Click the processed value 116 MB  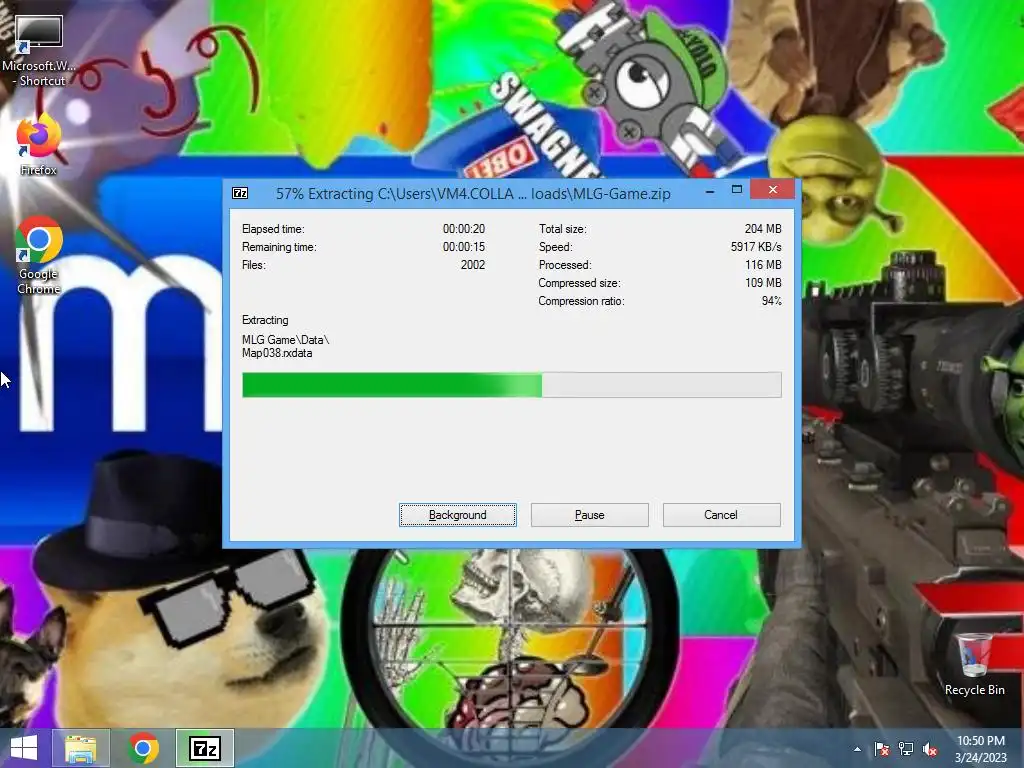763,265
